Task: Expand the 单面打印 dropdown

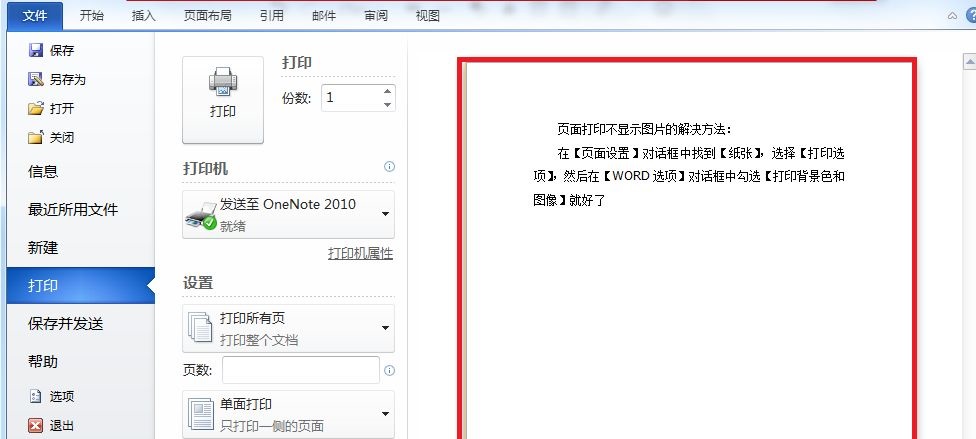Action: (x=385, y=414)
